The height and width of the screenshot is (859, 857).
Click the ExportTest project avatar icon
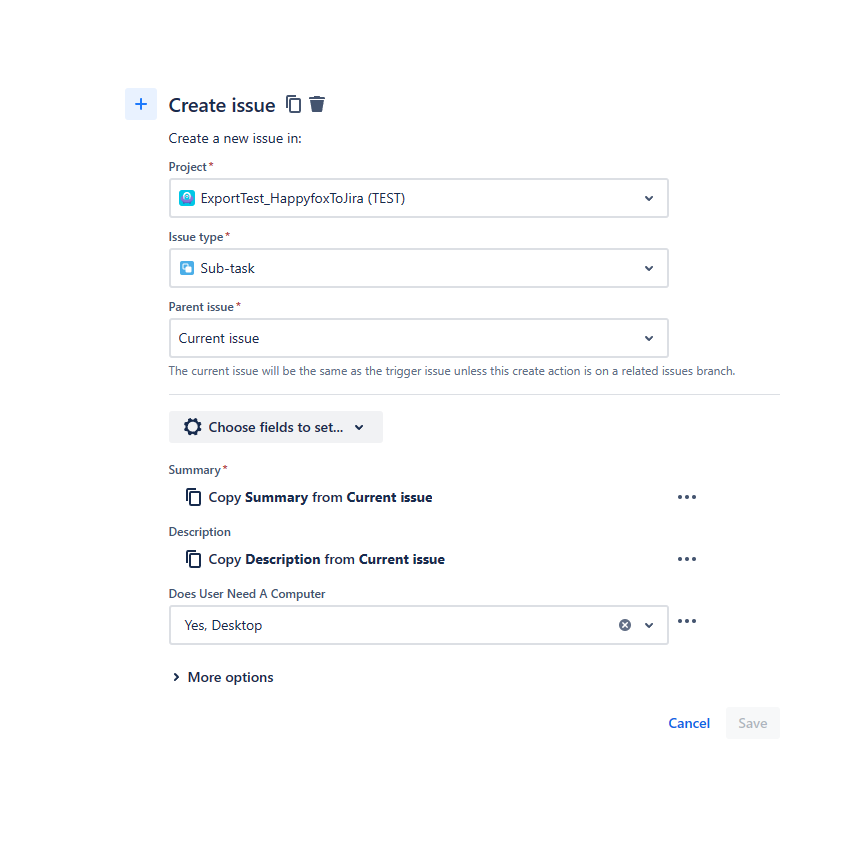(187, 198)
